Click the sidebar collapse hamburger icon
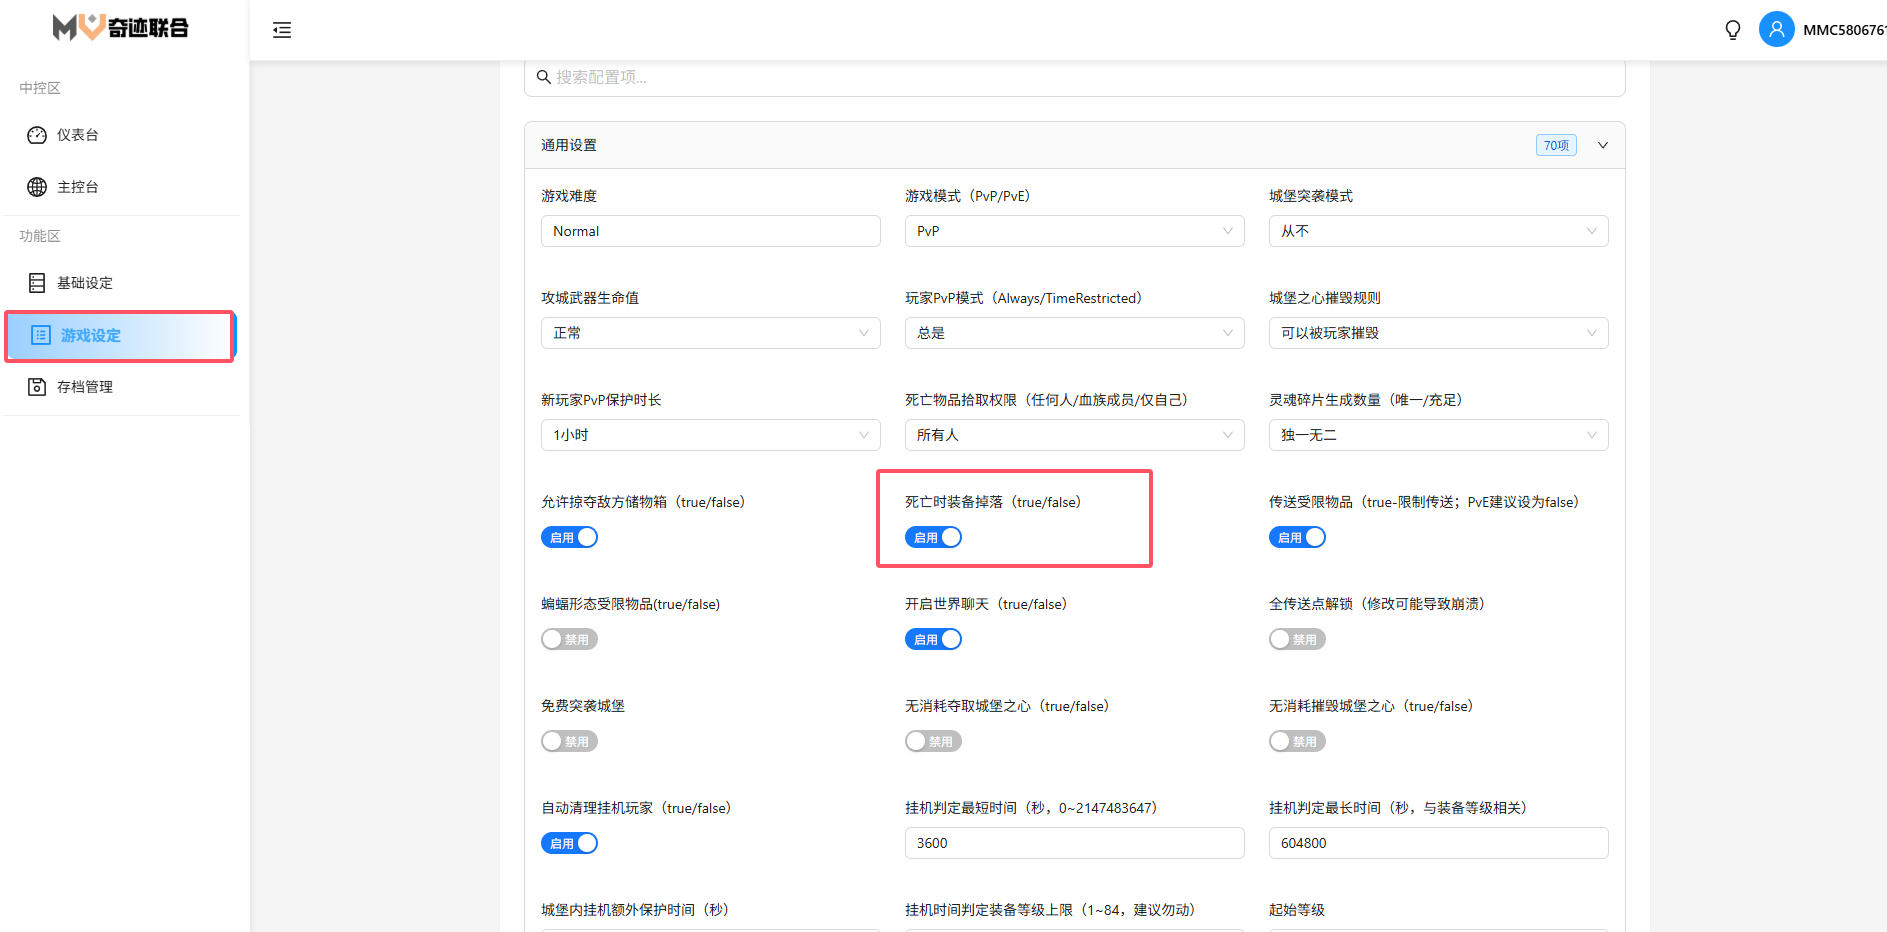 click(282, 30)
